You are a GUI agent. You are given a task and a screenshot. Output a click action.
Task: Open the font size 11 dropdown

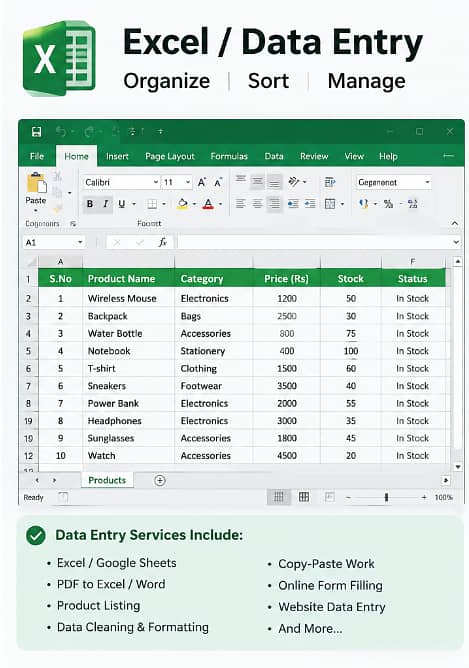click(x=188, y=182)
